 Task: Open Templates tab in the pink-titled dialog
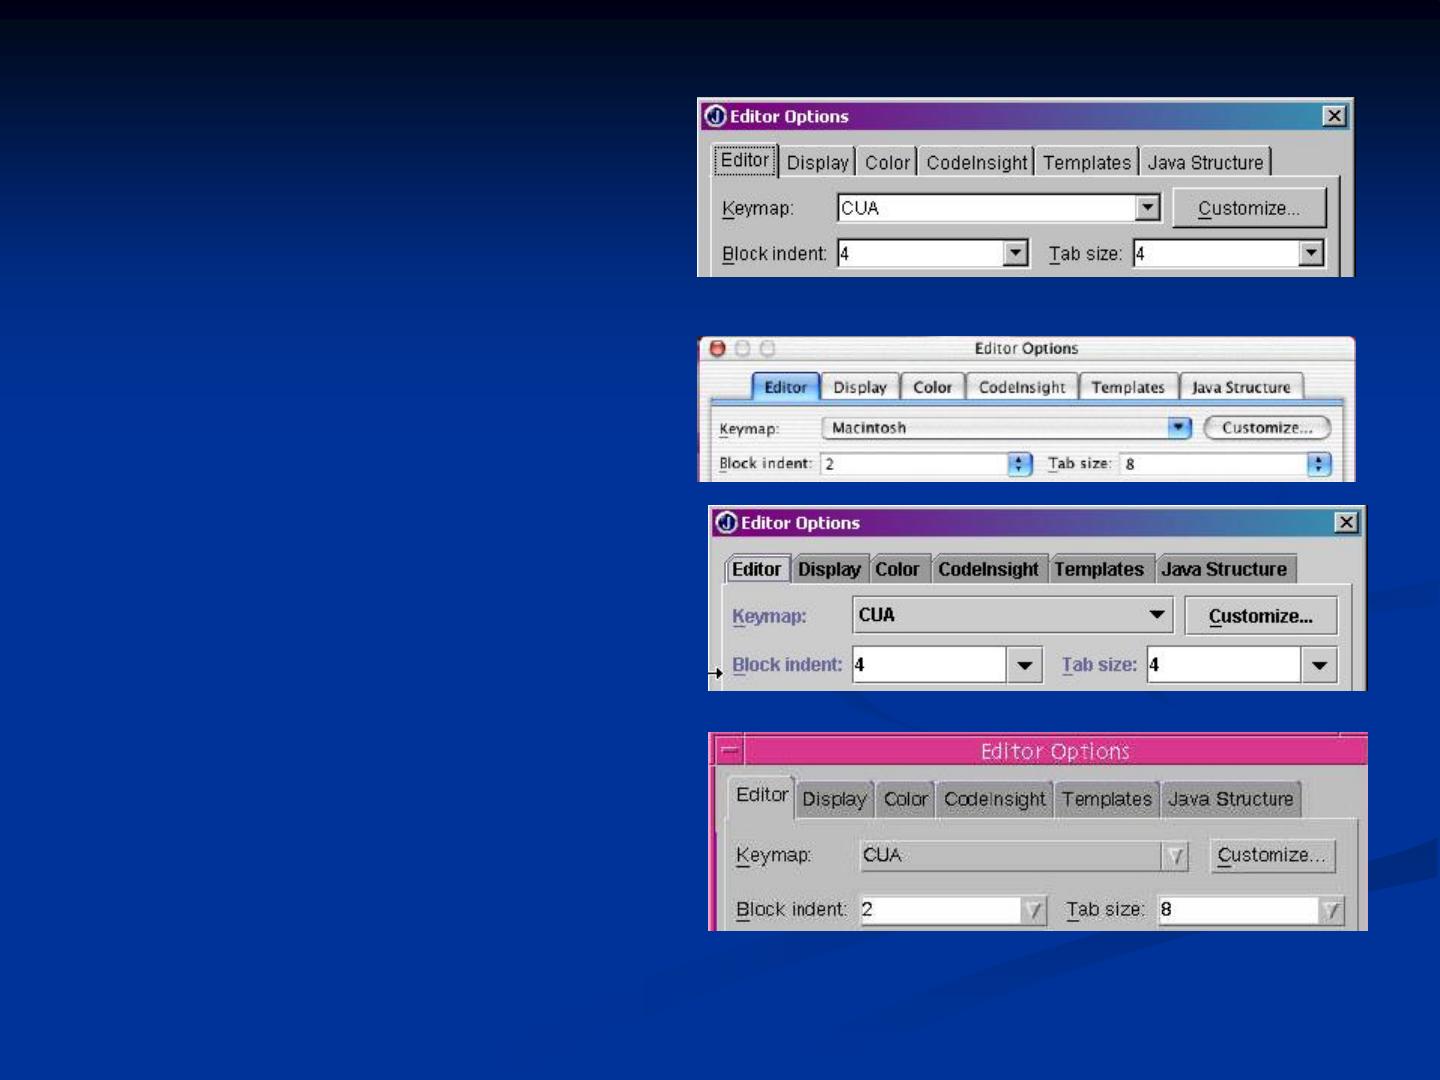pyautogui.click(x=1106, y=799)
